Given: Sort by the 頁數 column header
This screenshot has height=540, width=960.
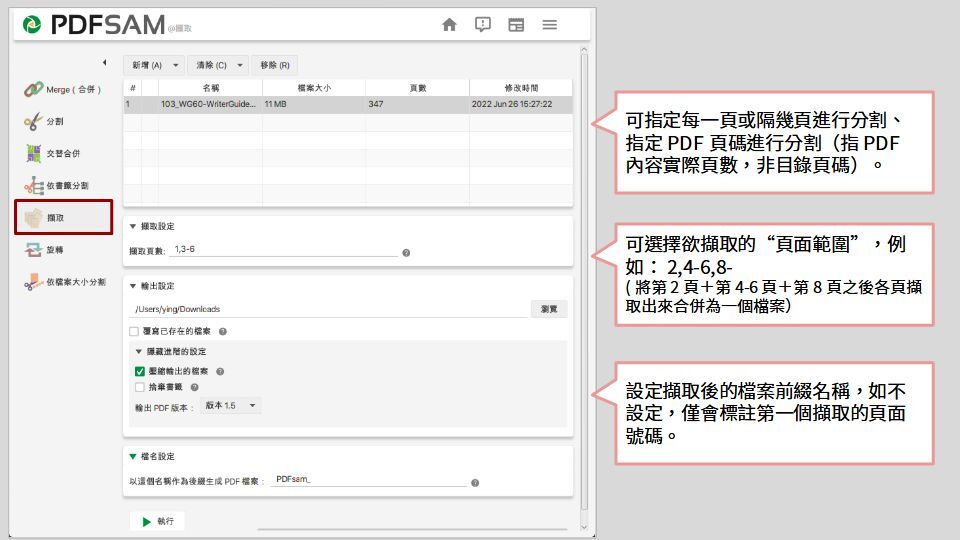Looking at the screenshot, I should pos(418,88).
